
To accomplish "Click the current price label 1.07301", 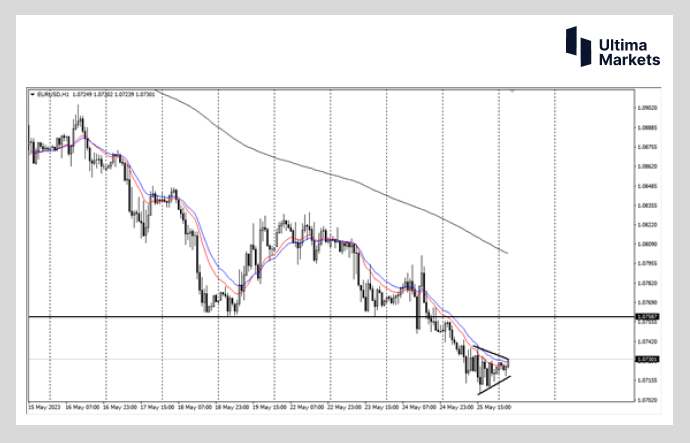I will click(x=647, y=359).
